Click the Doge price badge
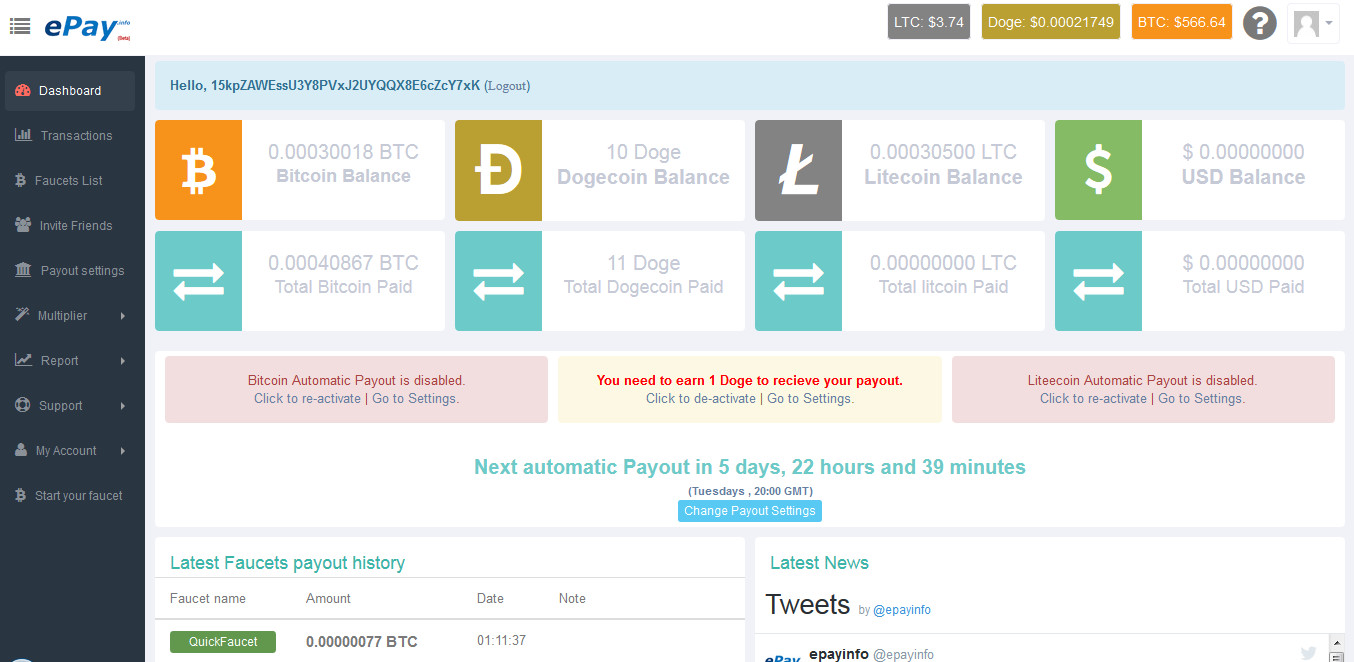 [1051, 22]
